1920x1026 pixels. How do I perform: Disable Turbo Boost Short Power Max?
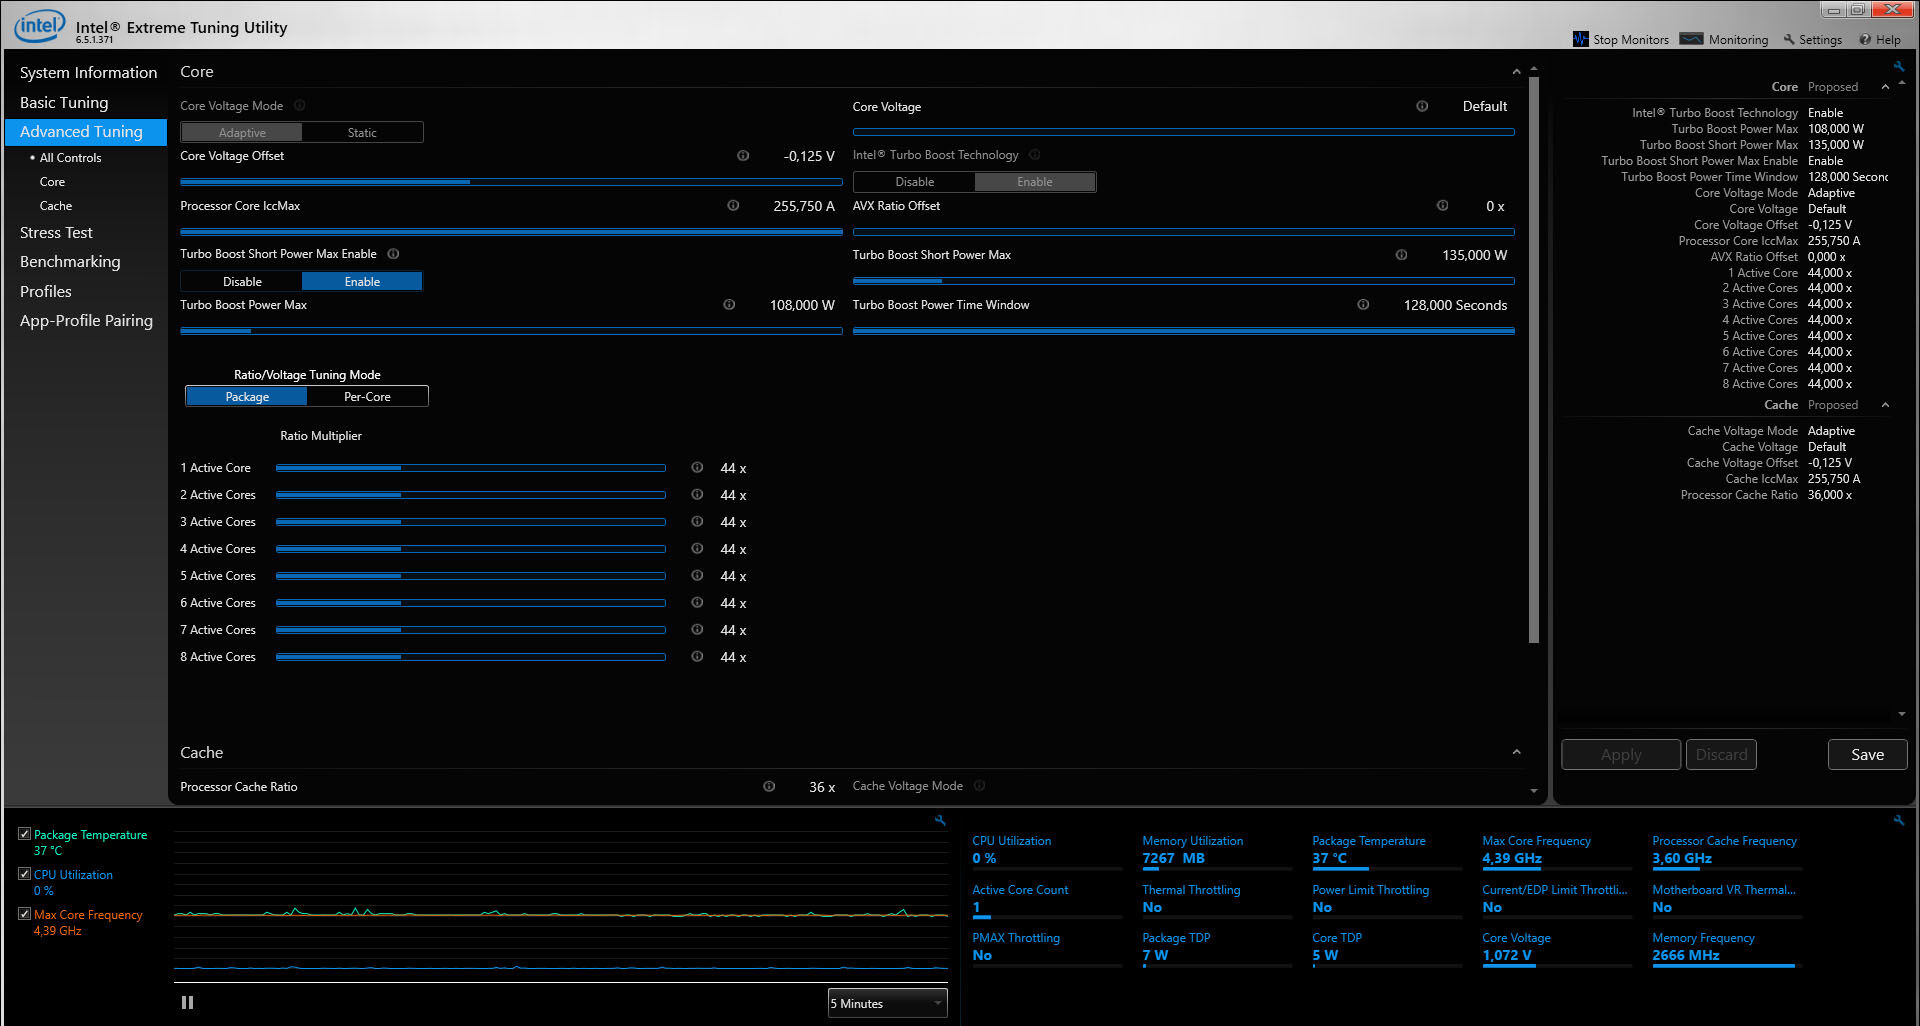point(242,281)
